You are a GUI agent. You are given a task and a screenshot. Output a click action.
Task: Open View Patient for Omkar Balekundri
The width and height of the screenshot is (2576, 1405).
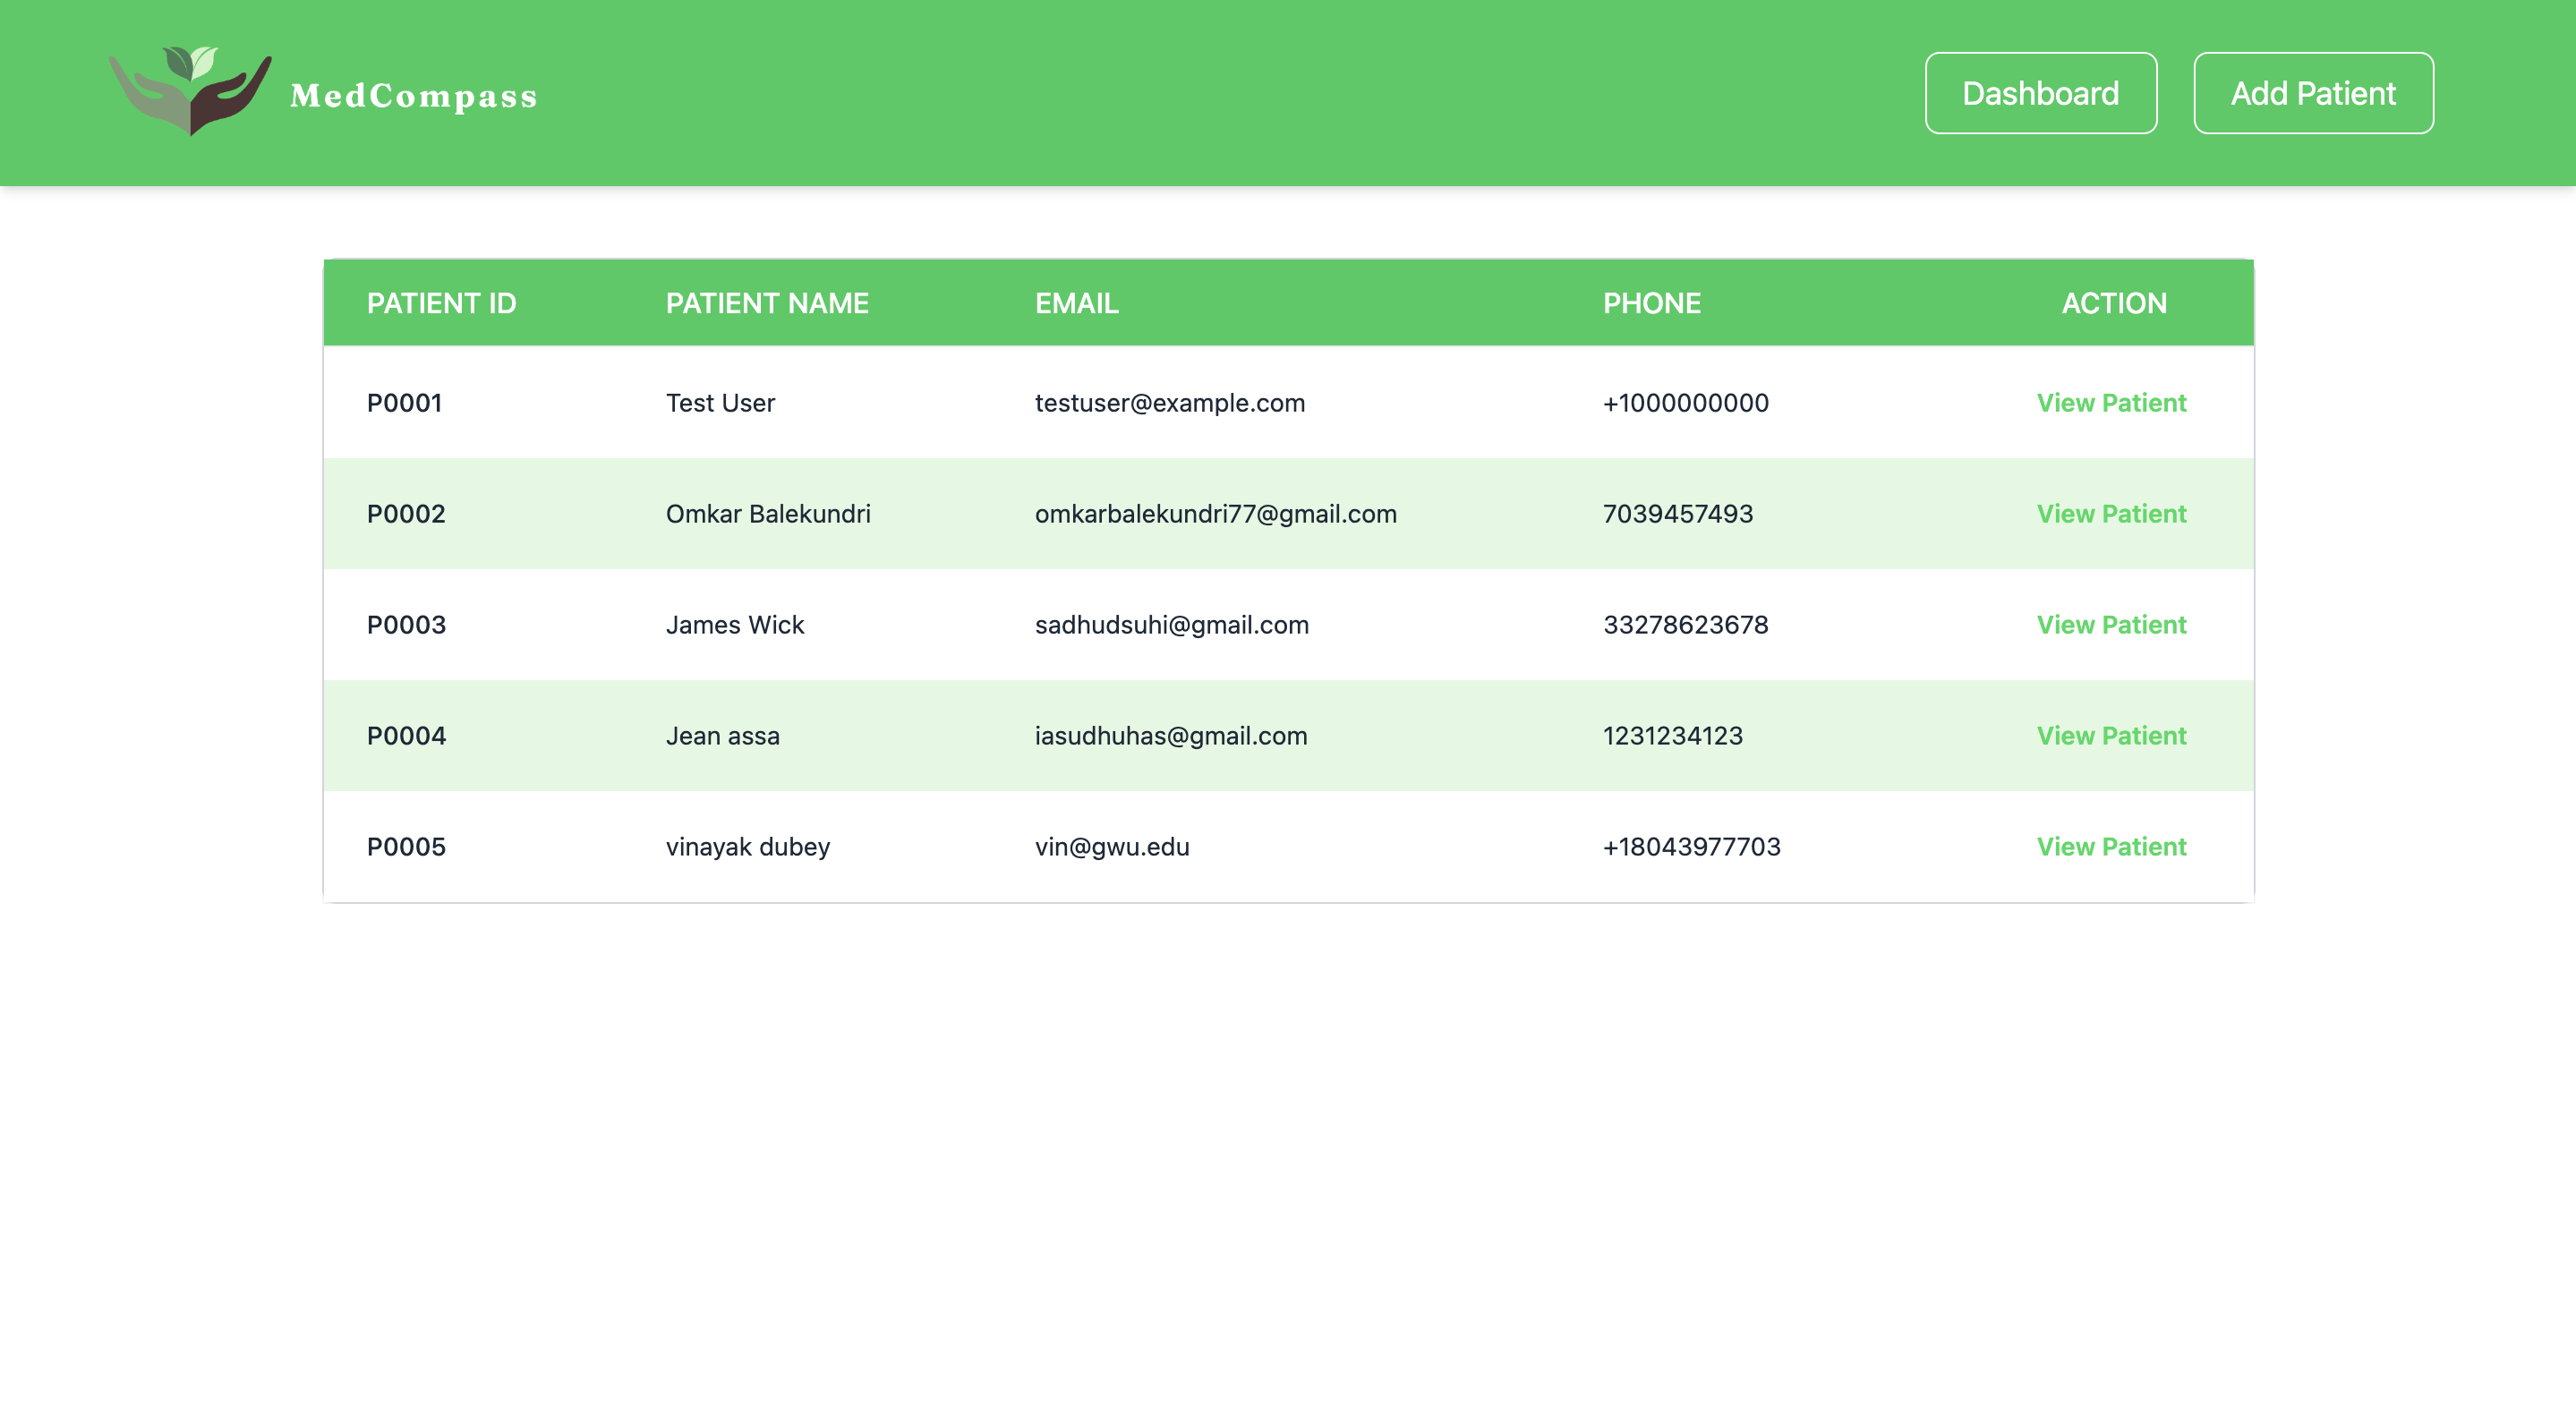(2111, 514)
